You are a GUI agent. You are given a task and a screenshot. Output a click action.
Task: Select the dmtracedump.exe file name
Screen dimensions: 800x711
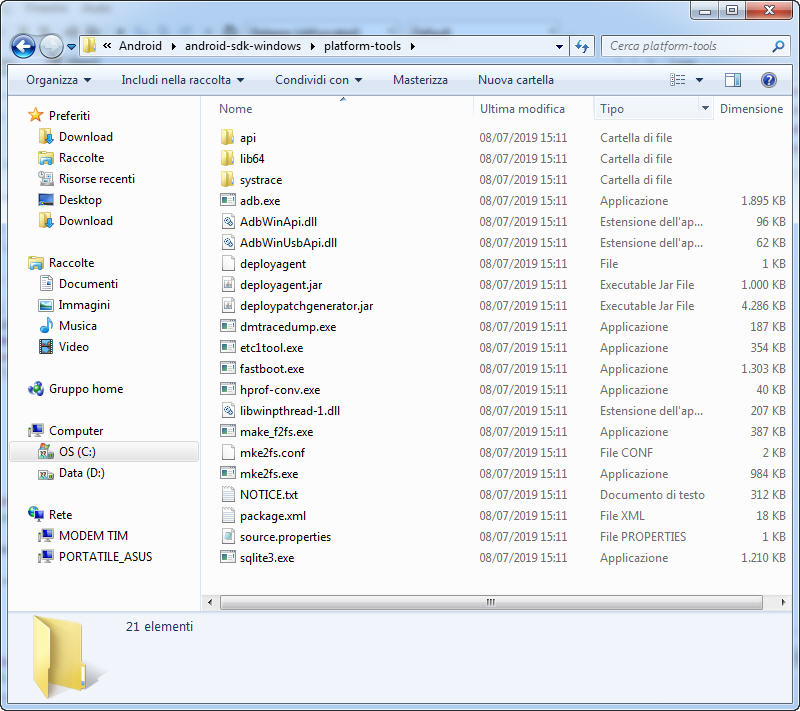click(288, 326)
